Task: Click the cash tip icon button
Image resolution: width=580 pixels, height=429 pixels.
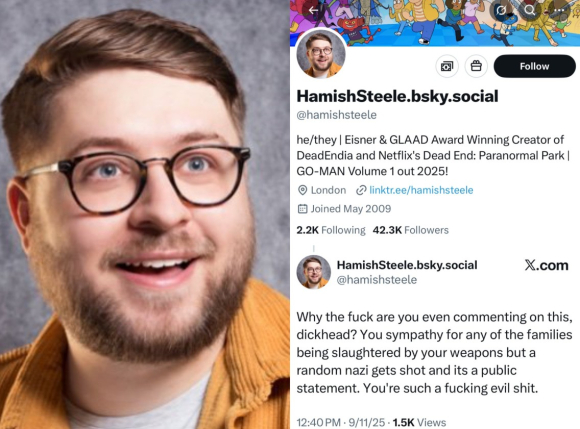Action: (x=447, y=66)
